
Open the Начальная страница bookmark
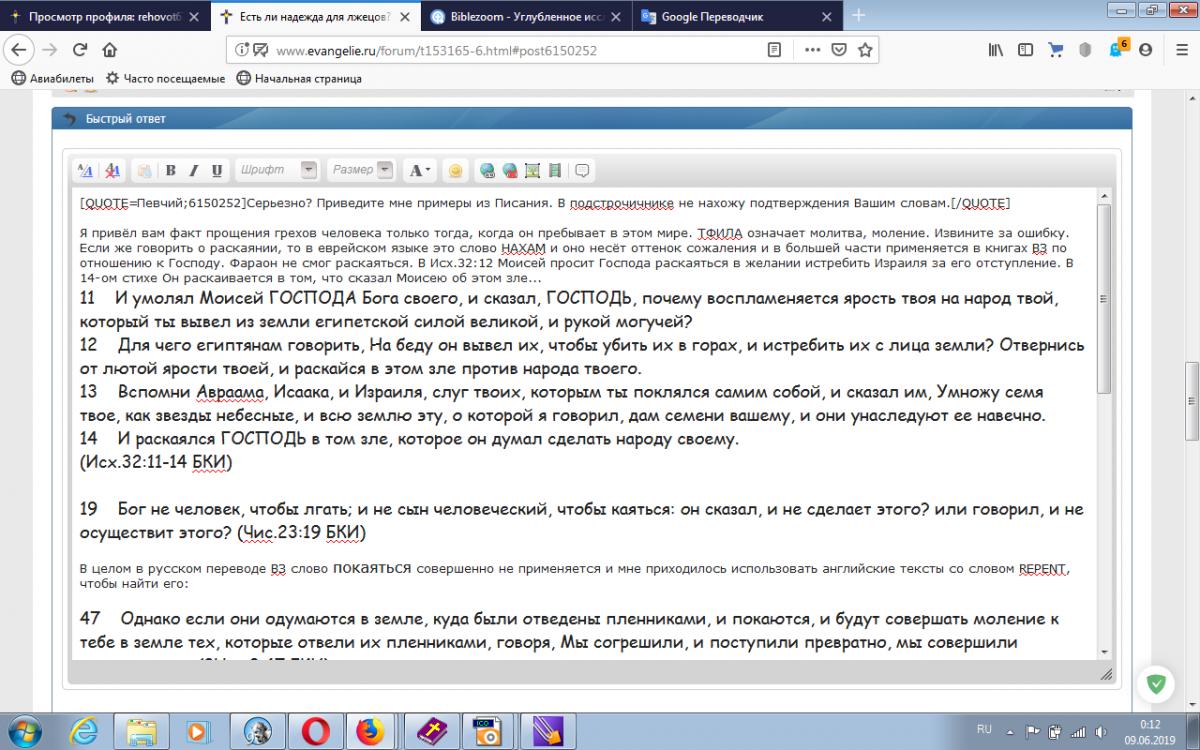point(299,78)
